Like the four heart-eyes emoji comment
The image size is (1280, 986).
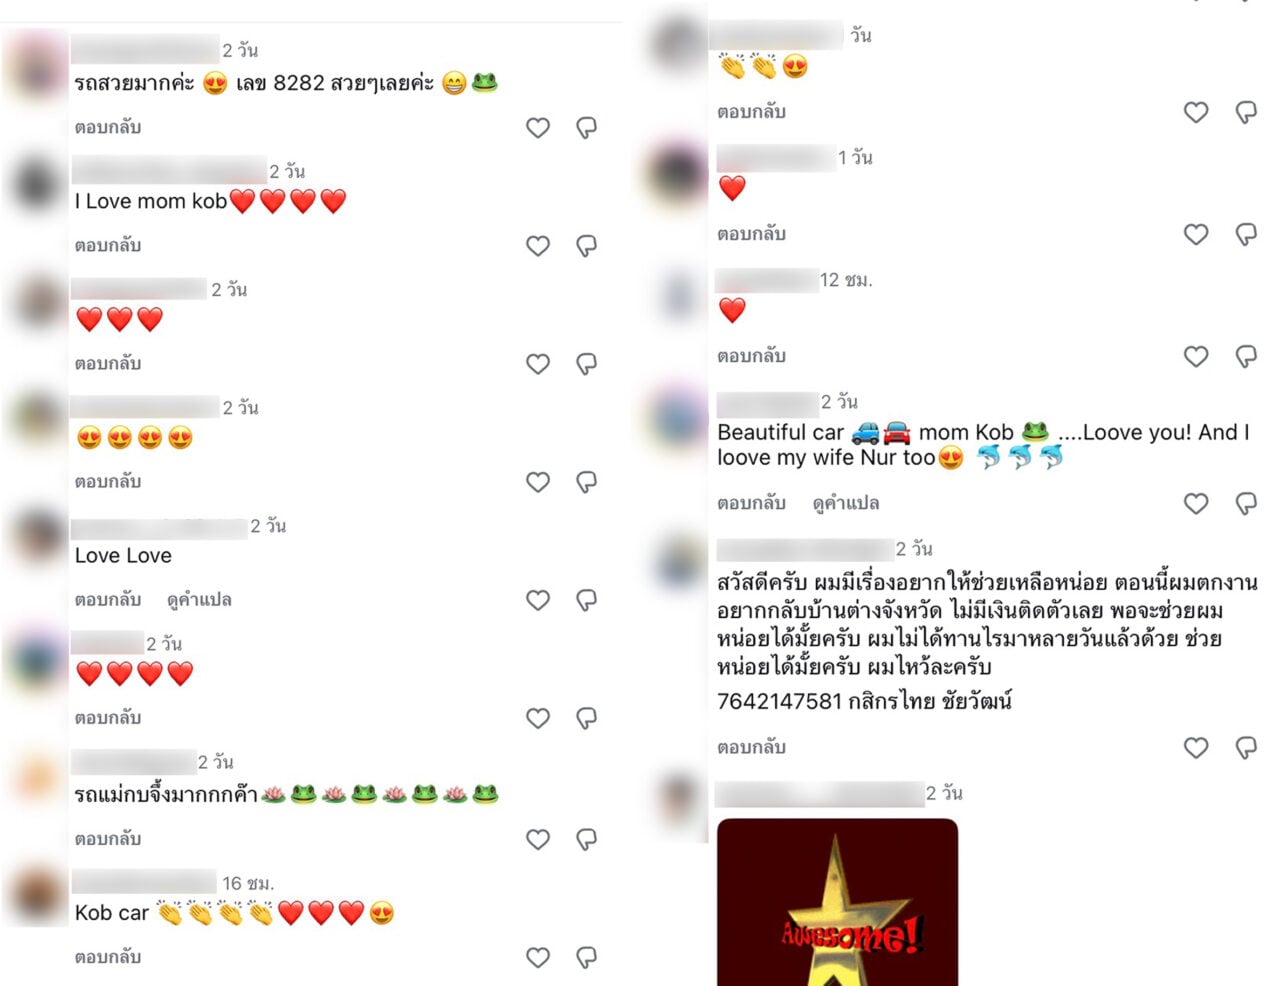[x=538, y=482]
